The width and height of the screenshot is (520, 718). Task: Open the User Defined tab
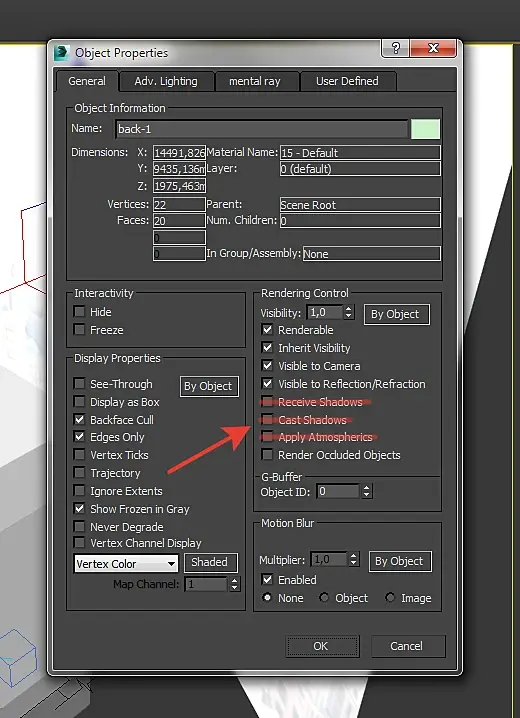(x=347, y=82)
